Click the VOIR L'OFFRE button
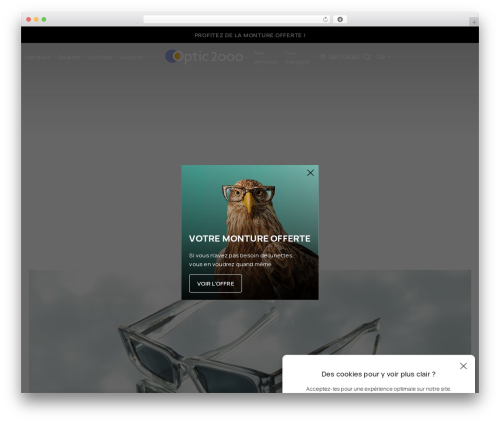 [215, 284]
